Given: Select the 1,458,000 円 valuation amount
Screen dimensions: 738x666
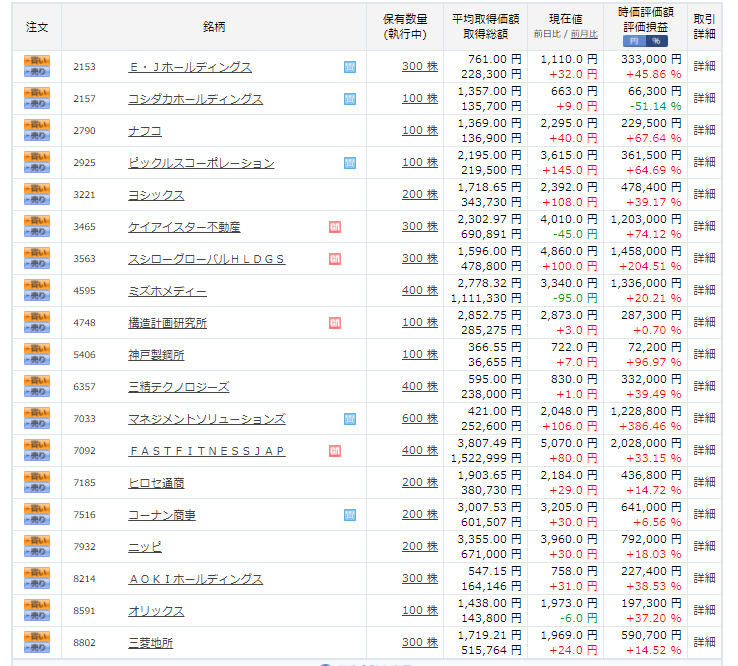Looking at the screenshot, I should 646,251.
